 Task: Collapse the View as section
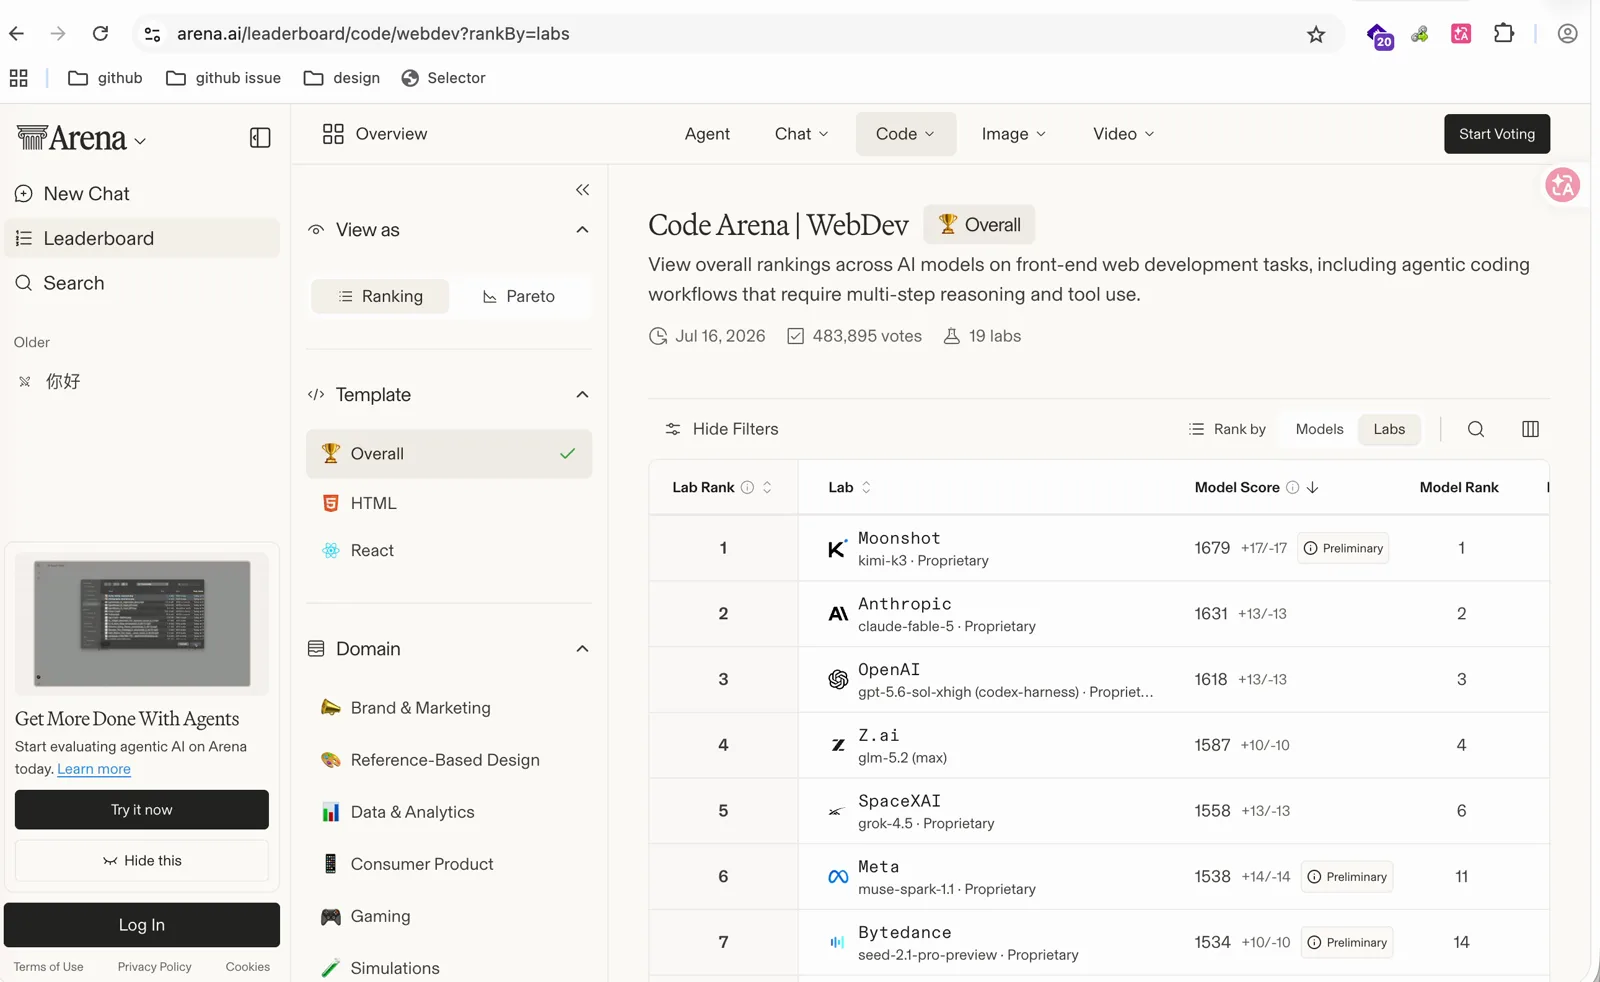pyautogui.click(x=582, y=230)
